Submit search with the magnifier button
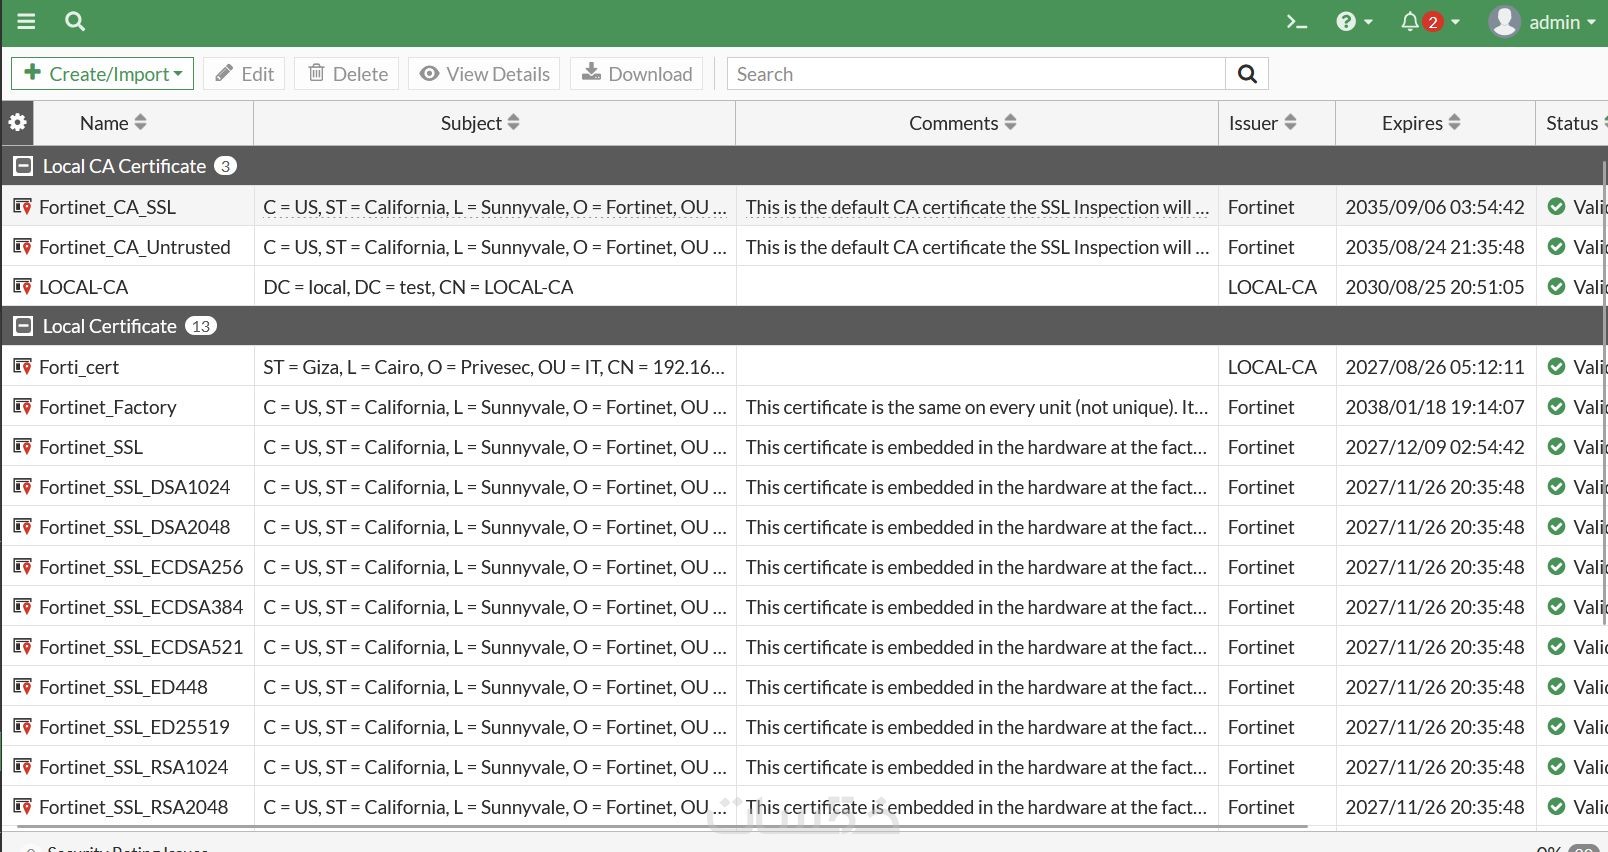Viewport: 1608px width, 852px height. point(1247,74)
